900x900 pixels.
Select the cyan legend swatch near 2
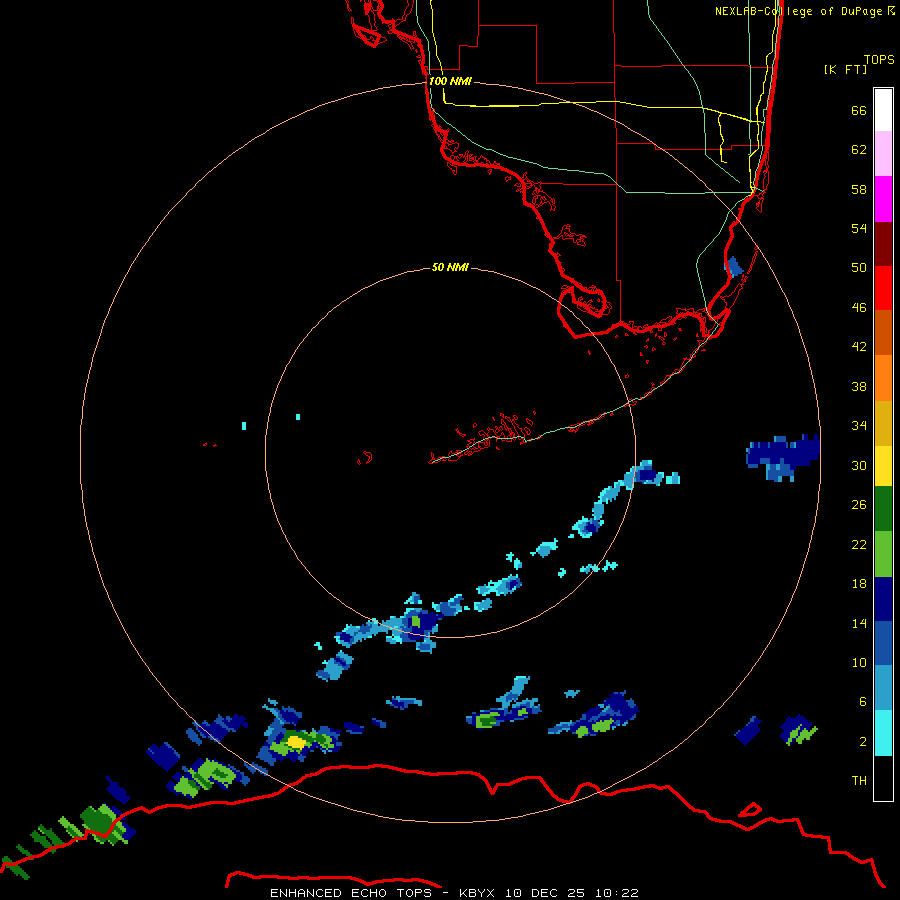[x=883, y=733]
